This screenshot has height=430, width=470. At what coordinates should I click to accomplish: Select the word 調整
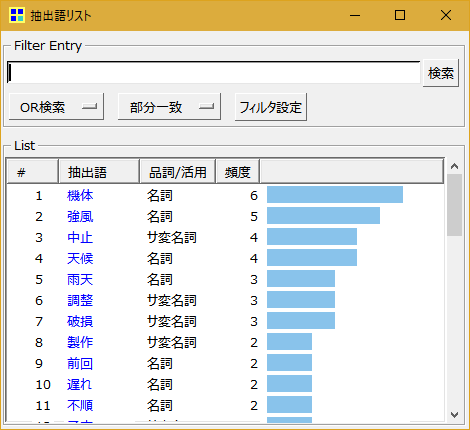click(x=80, y=300)
